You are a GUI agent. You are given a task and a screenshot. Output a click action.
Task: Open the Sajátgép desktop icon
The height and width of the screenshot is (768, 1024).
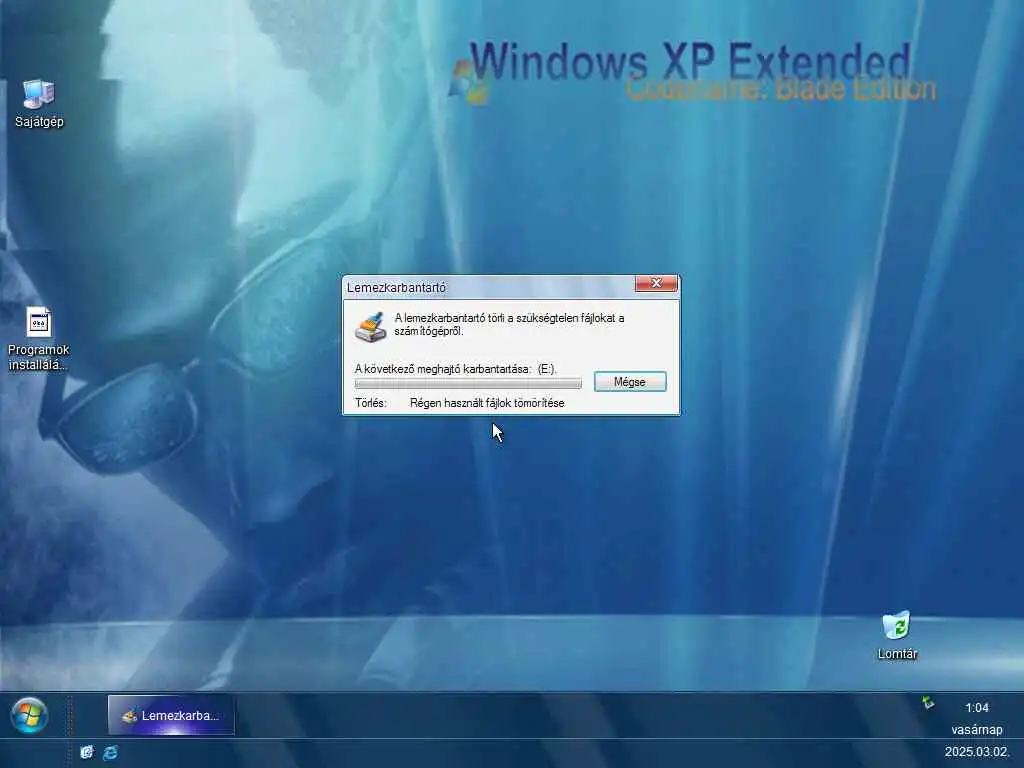click(39, 103)
